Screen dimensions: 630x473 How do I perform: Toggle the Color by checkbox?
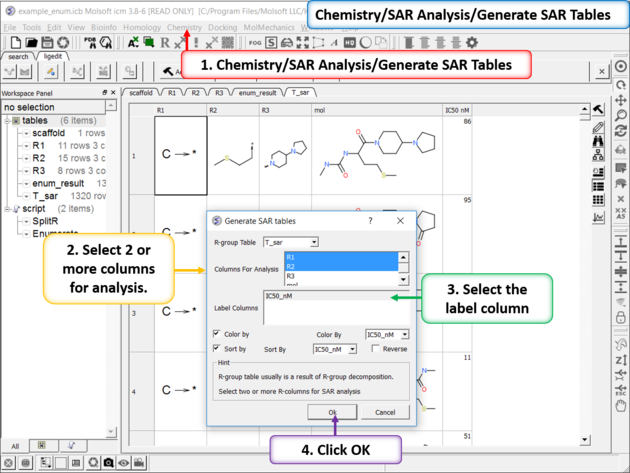tap(218, 334)
